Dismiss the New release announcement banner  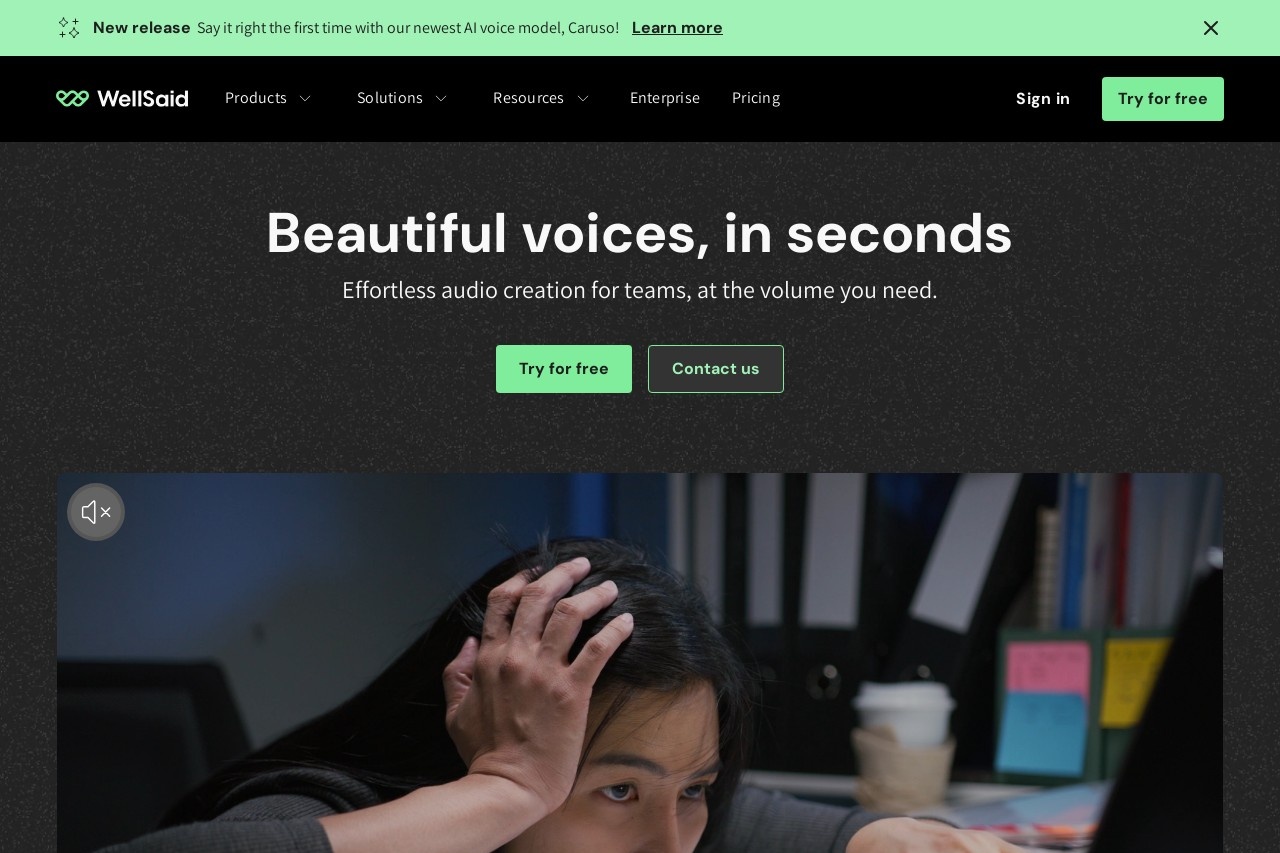click(x=1211, y=28)
